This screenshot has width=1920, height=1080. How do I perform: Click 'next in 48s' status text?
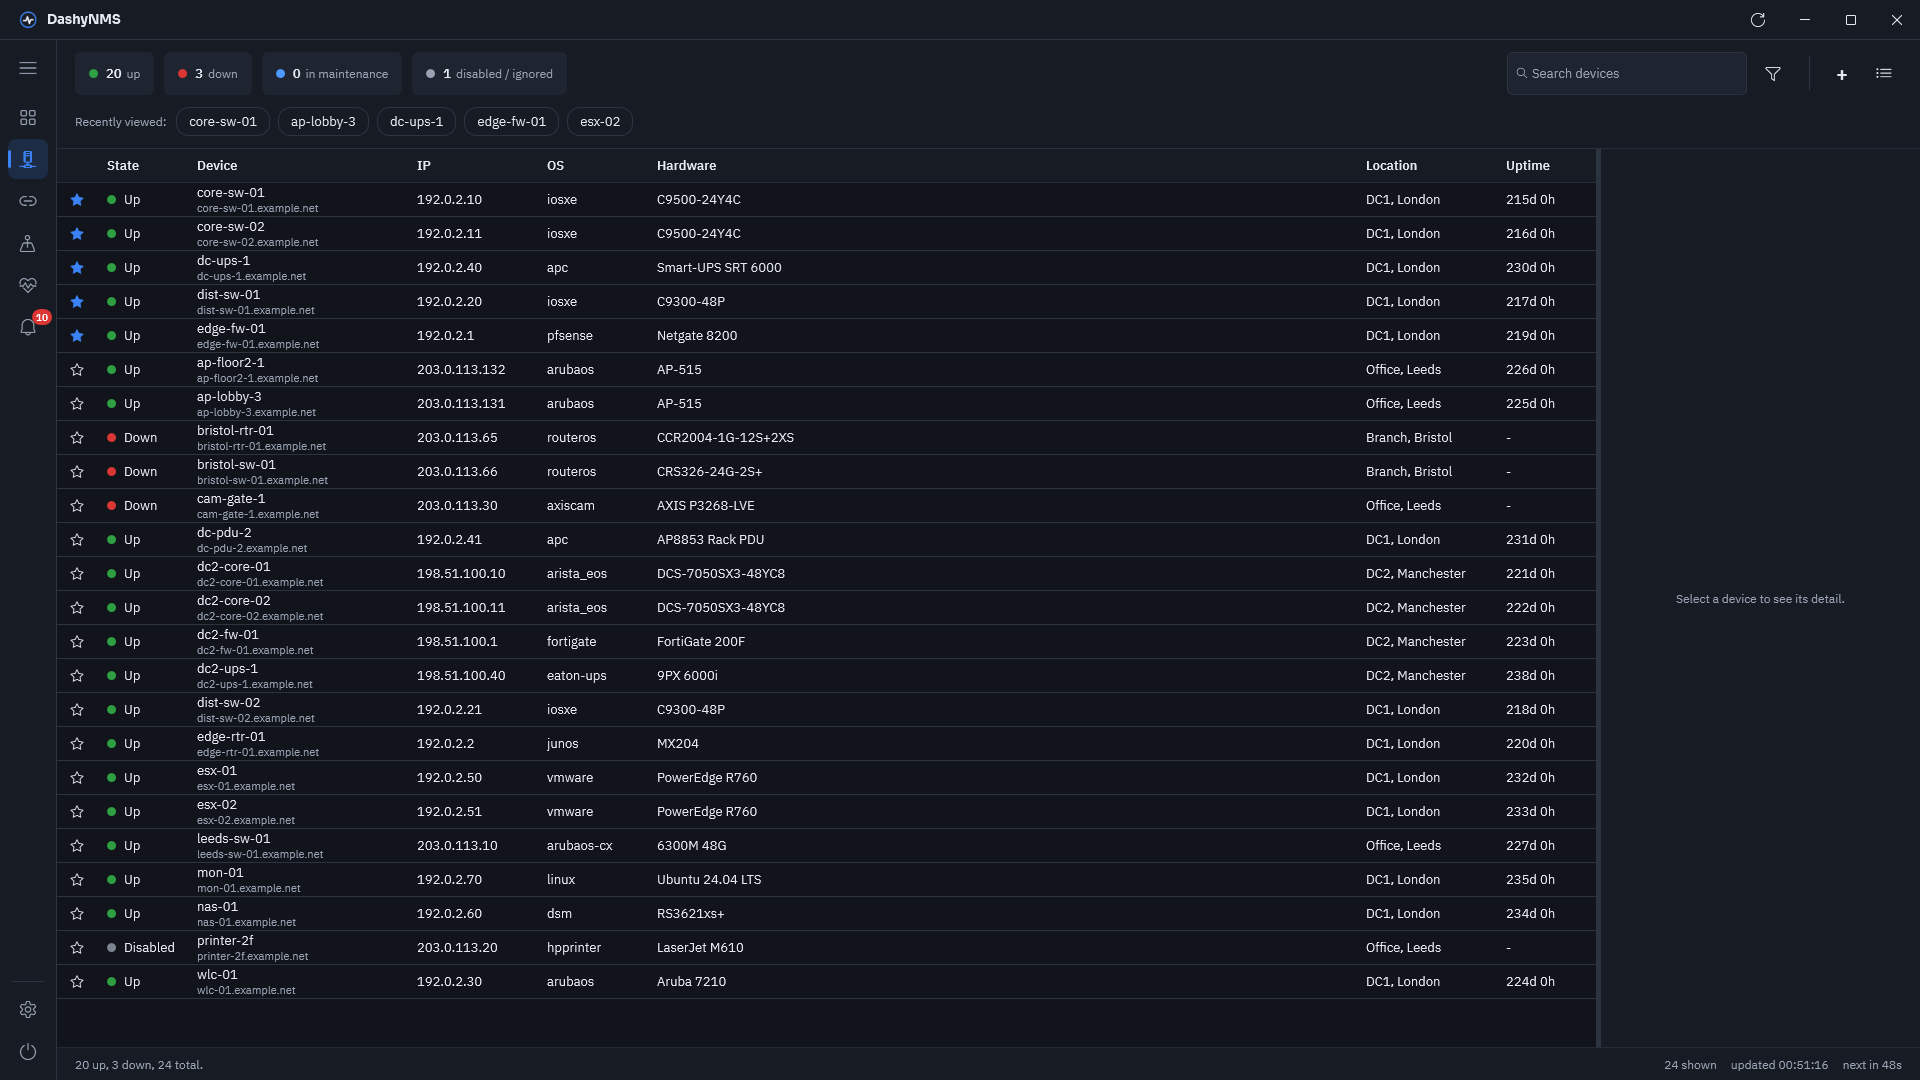[1872, 1065]
